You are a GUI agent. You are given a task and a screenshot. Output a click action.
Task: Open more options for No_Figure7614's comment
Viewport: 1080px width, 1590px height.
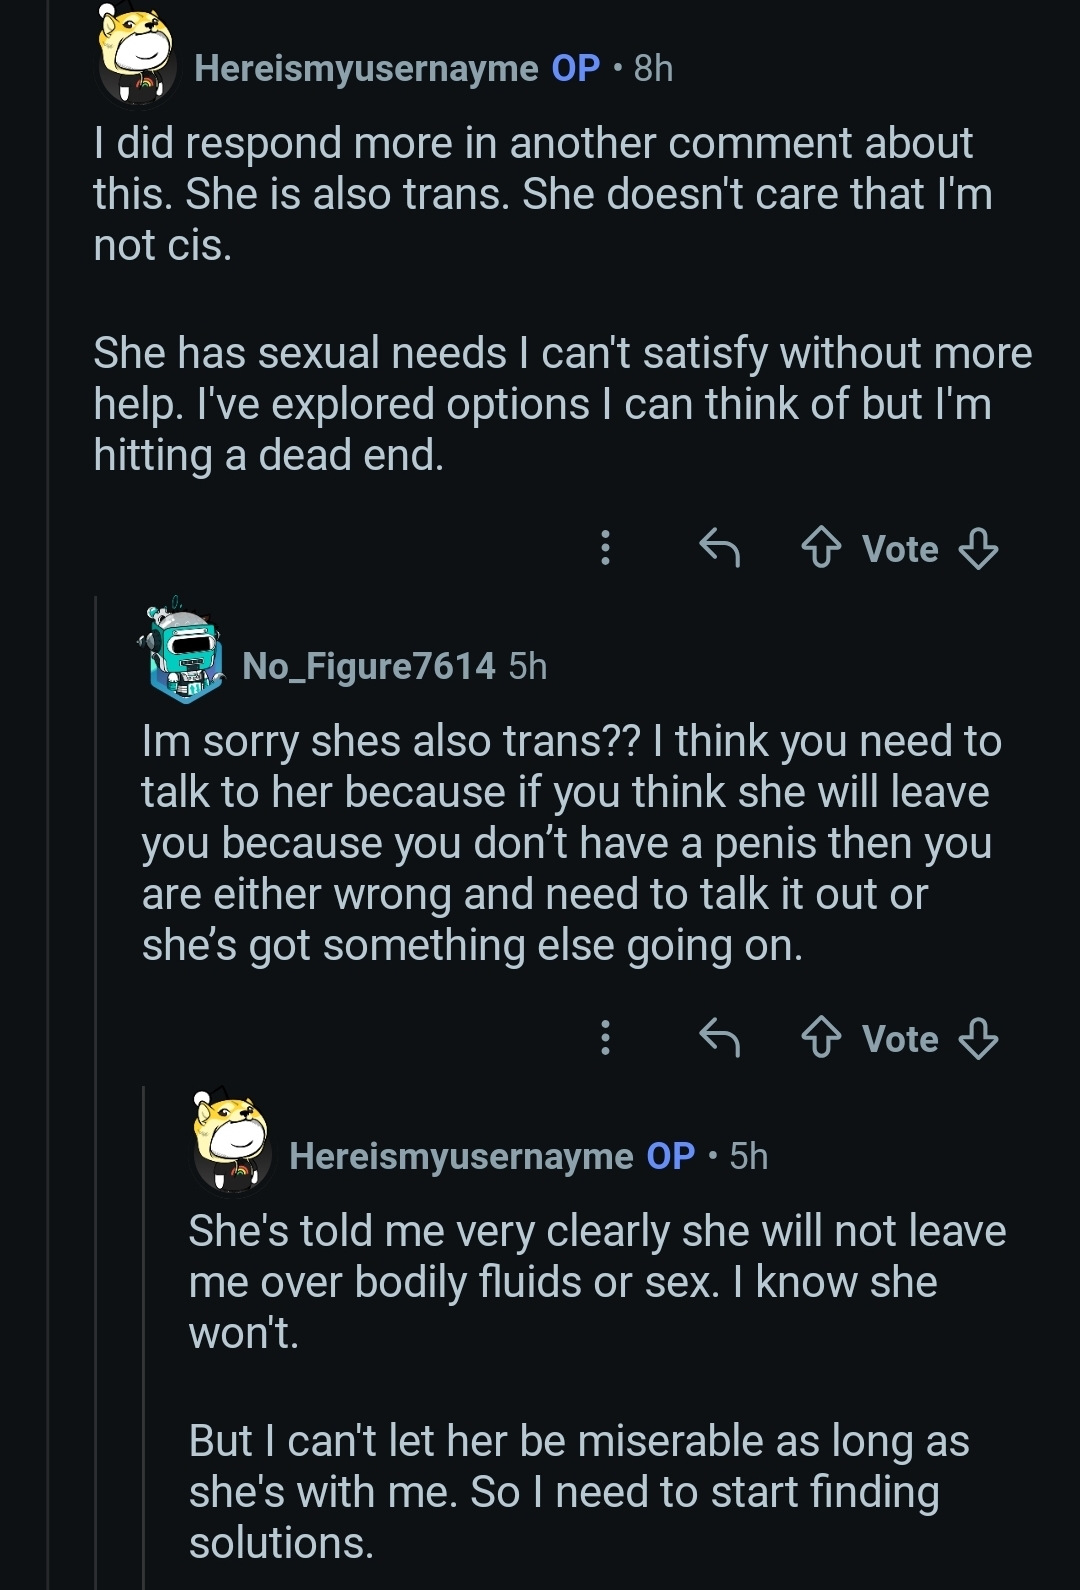click(605, 1038)
